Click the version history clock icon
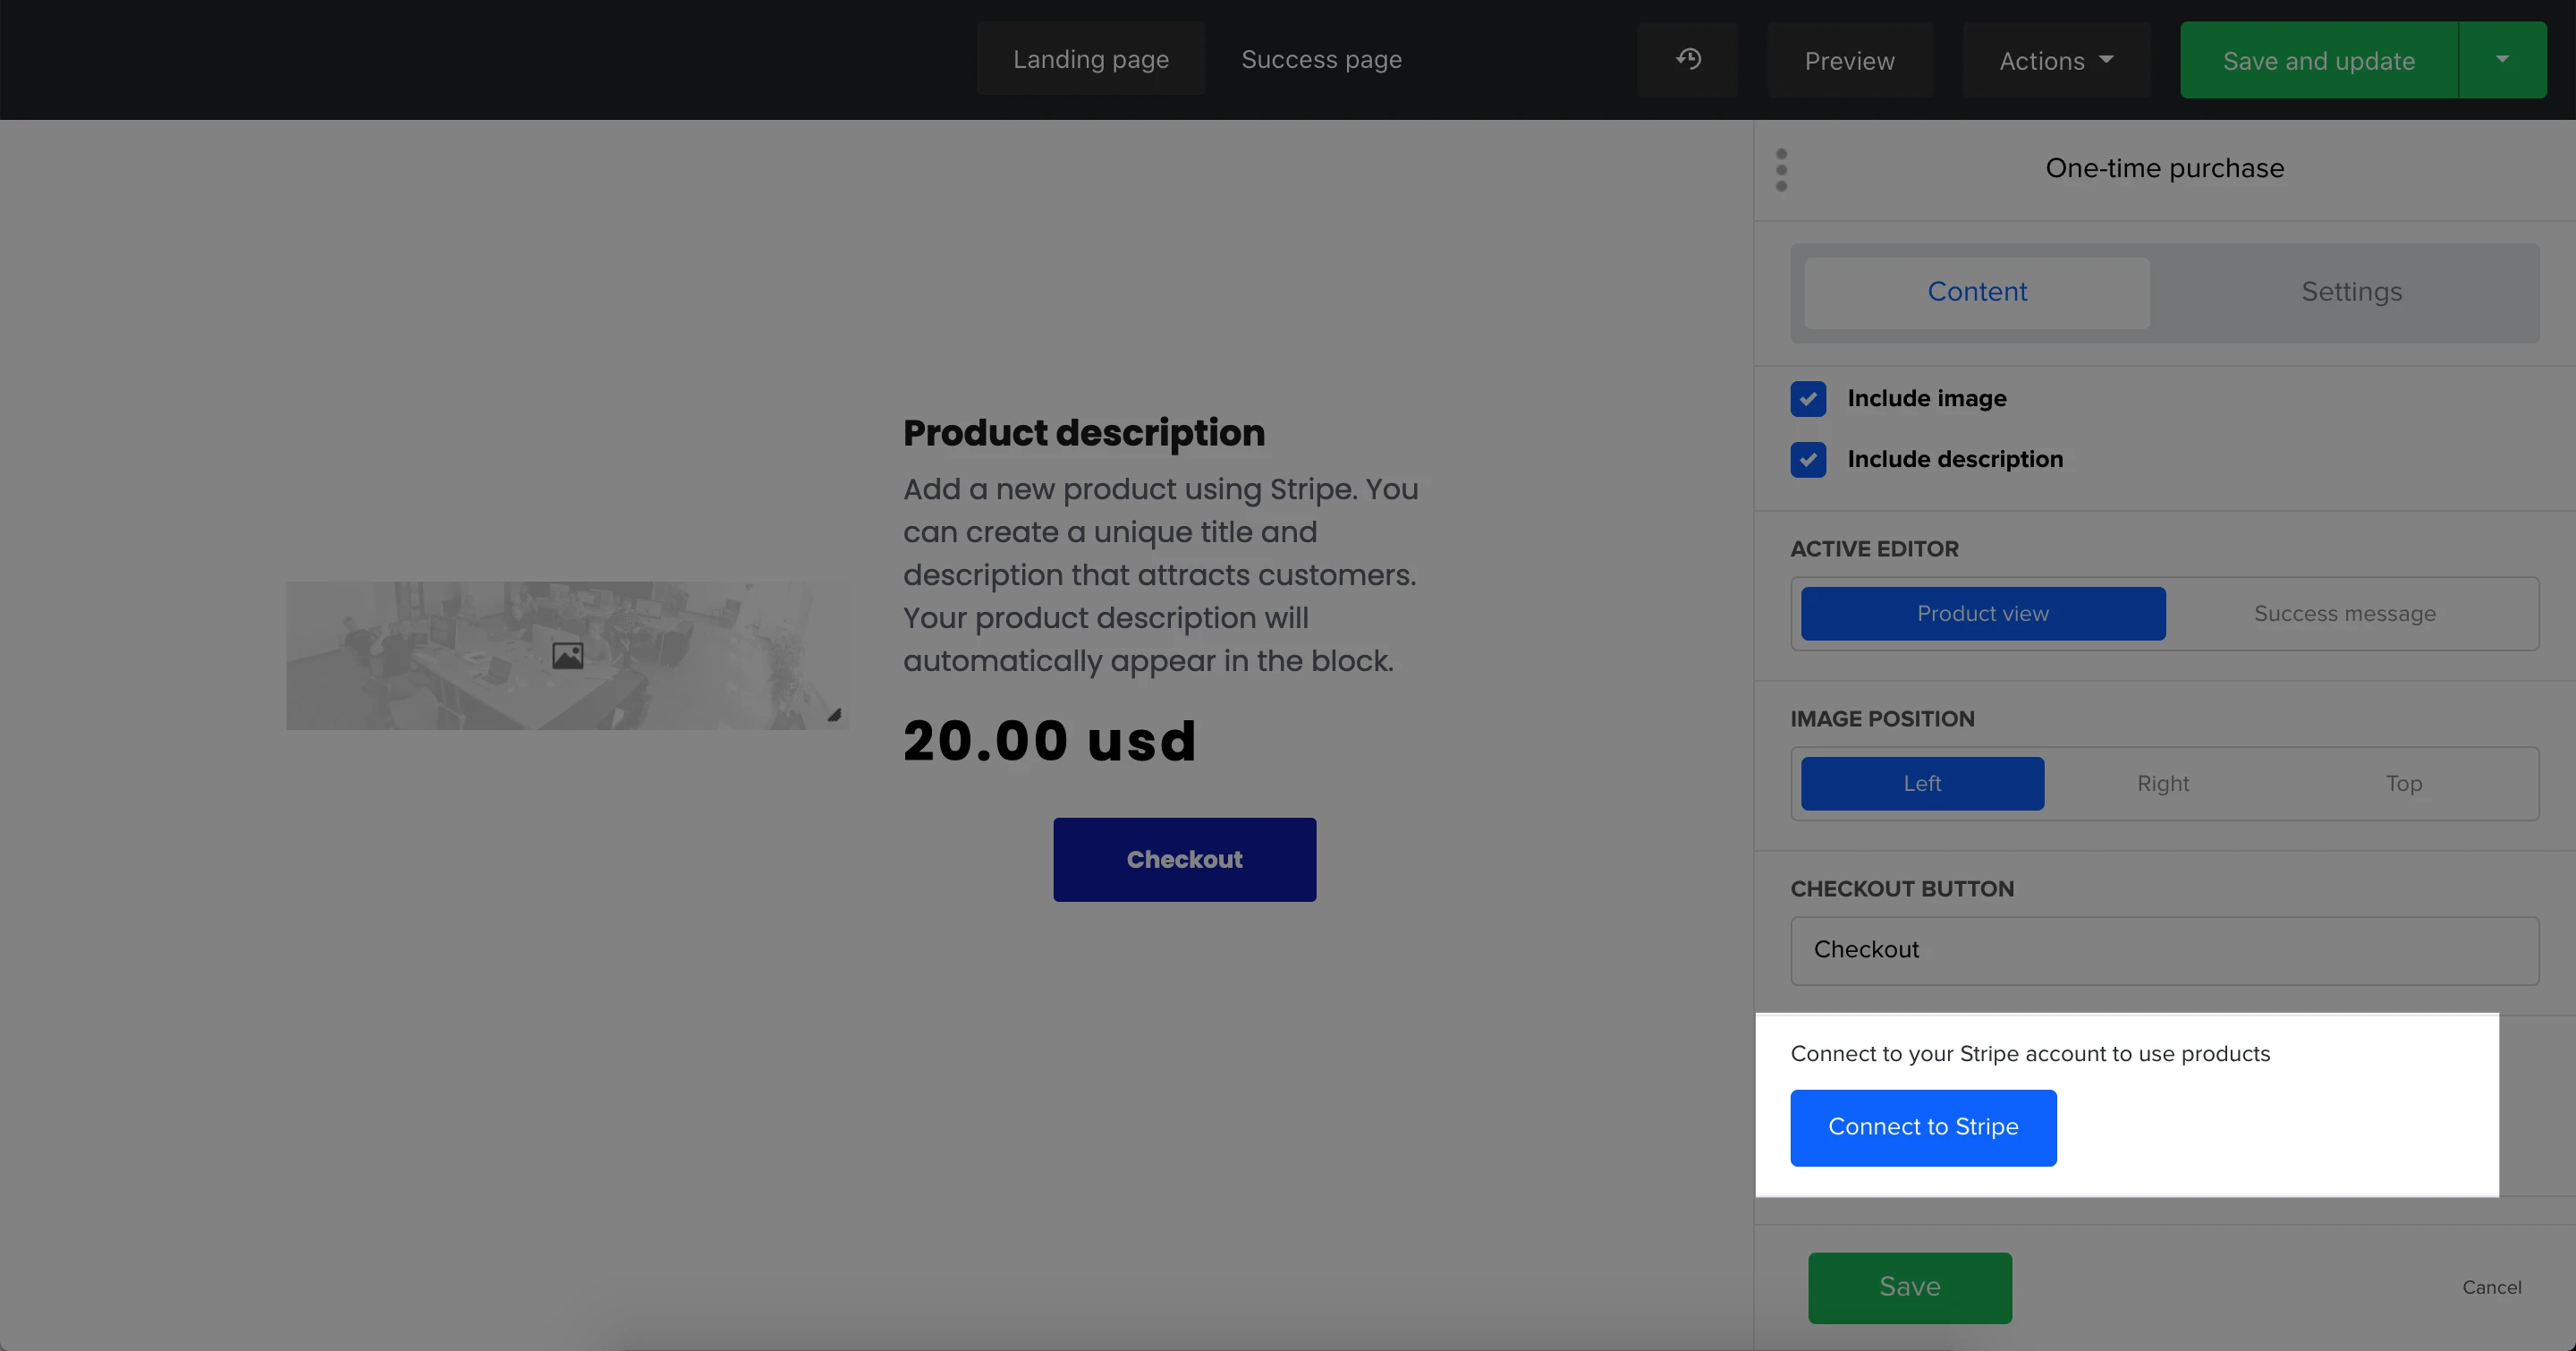 pos(1688,60)
